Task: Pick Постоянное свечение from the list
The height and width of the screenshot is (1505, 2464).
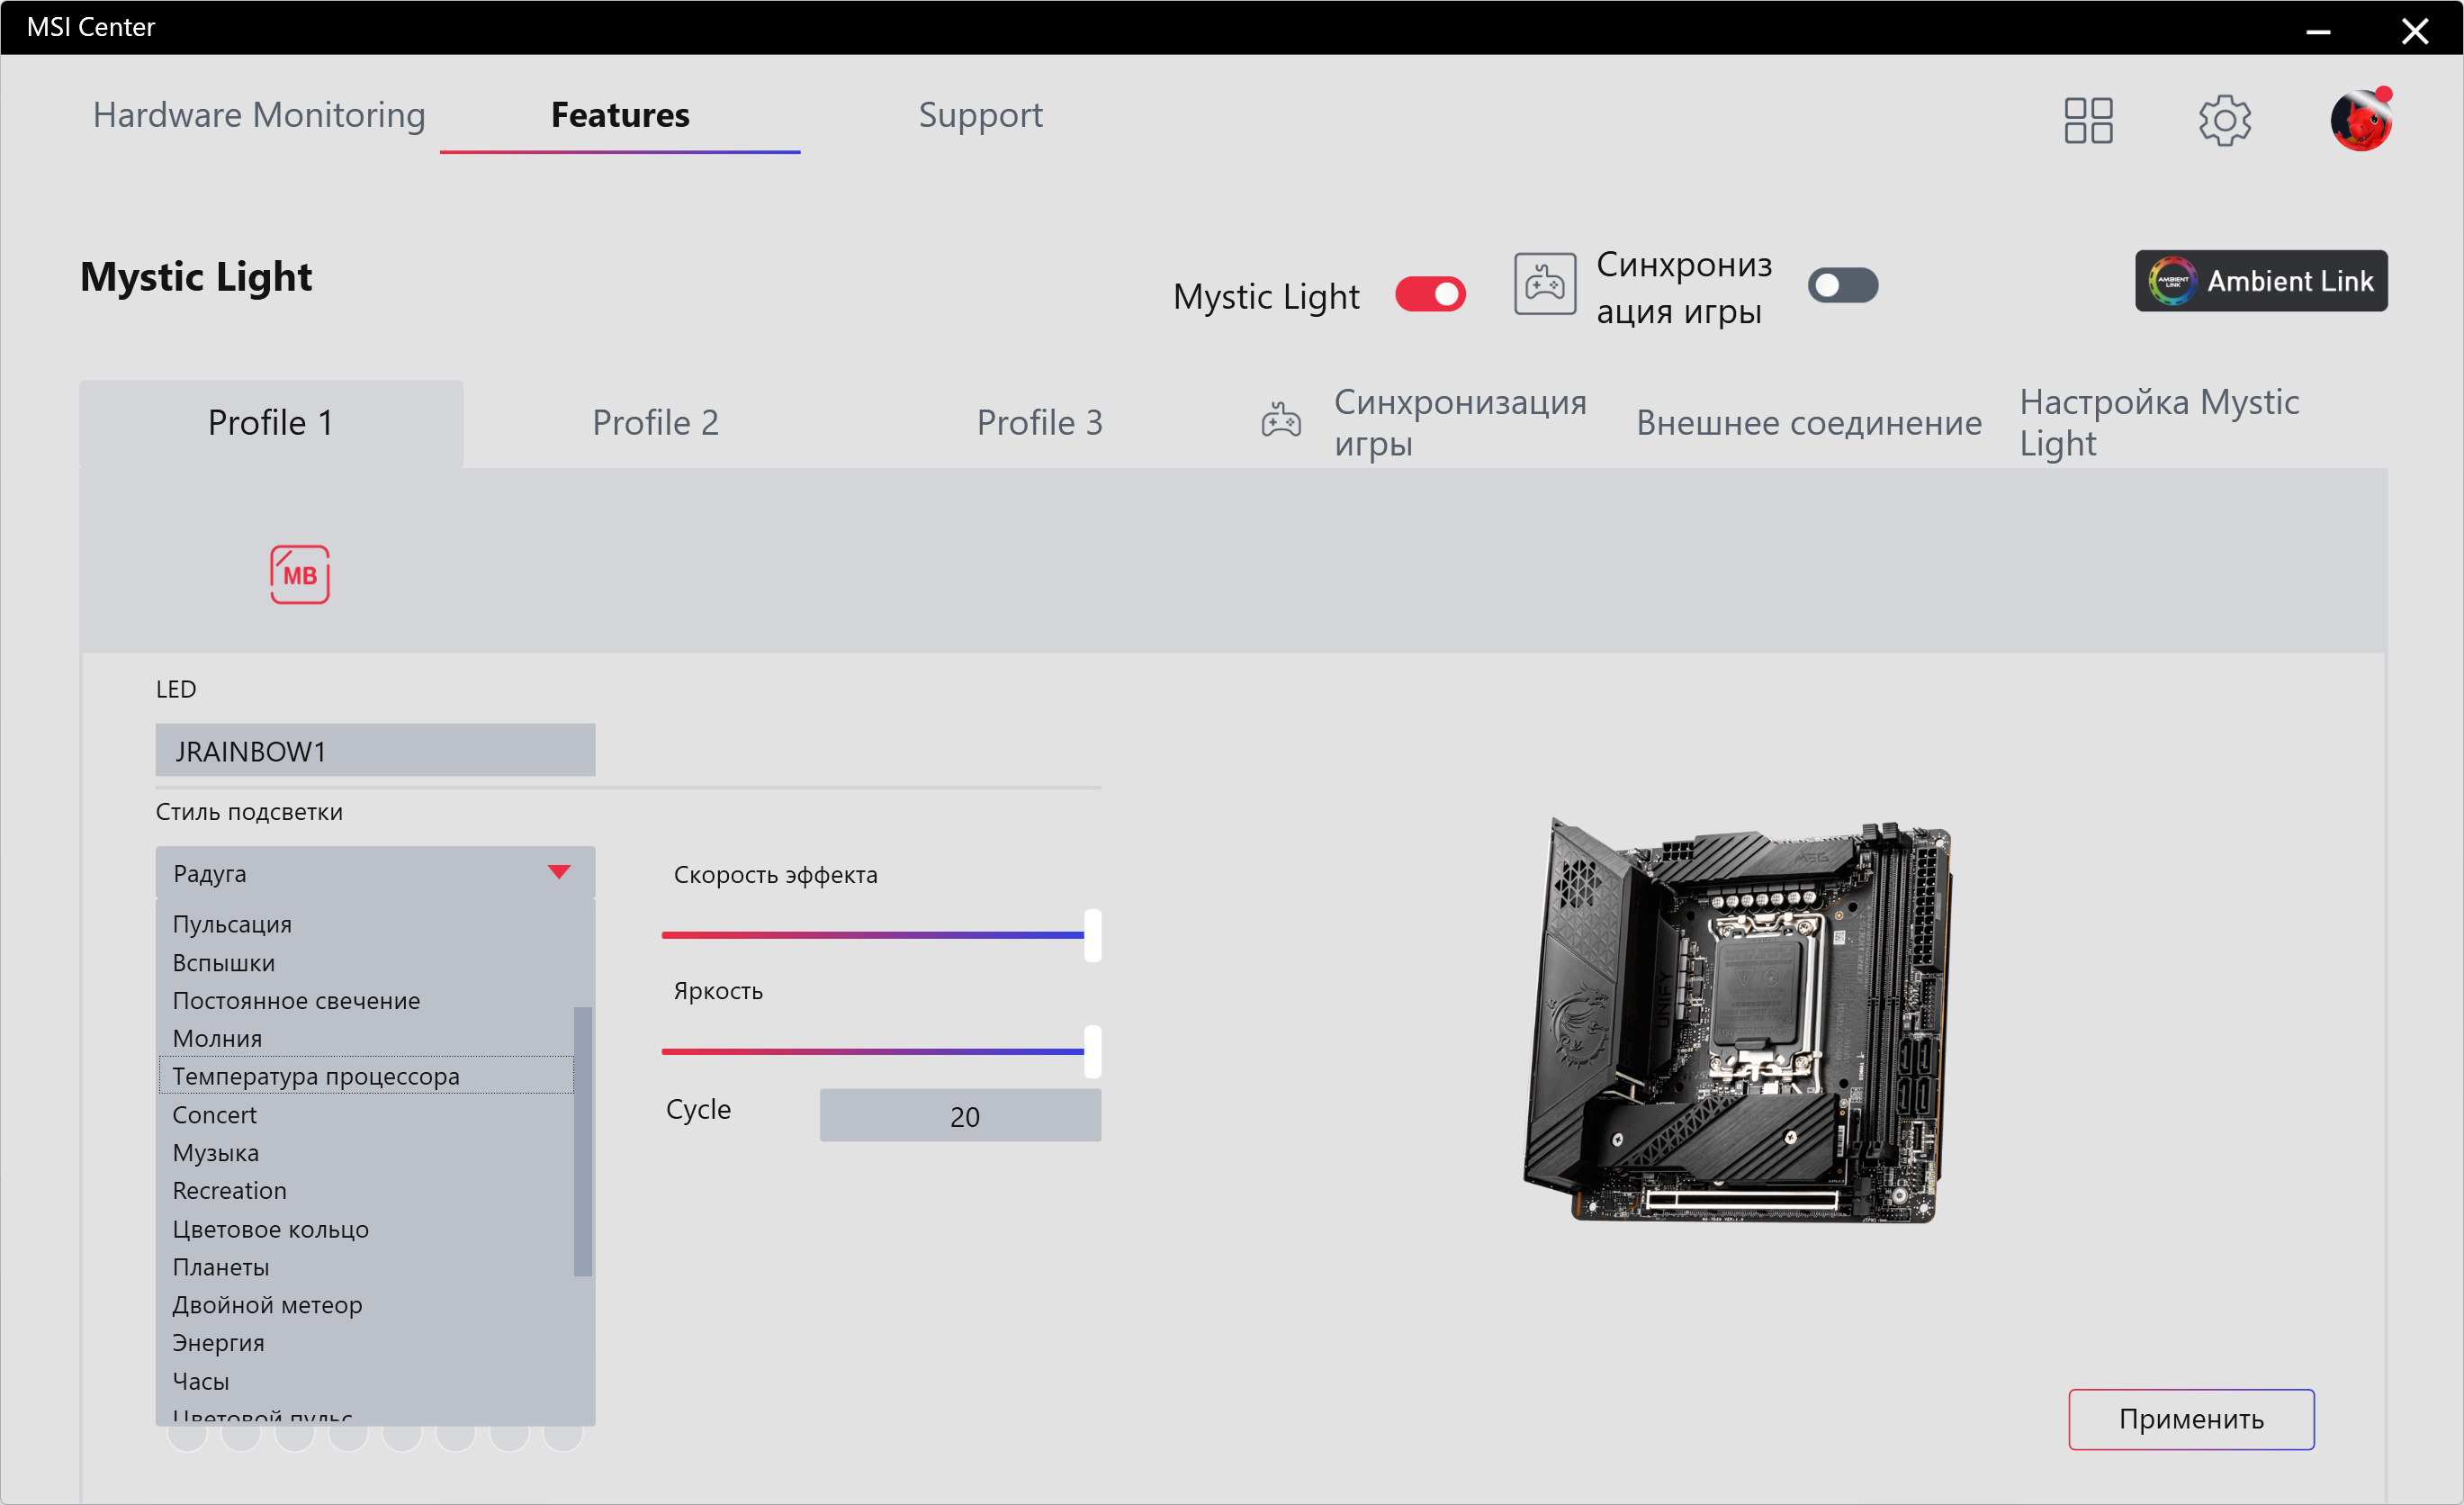Action: pyautogui.click(x=296, y=1000)
